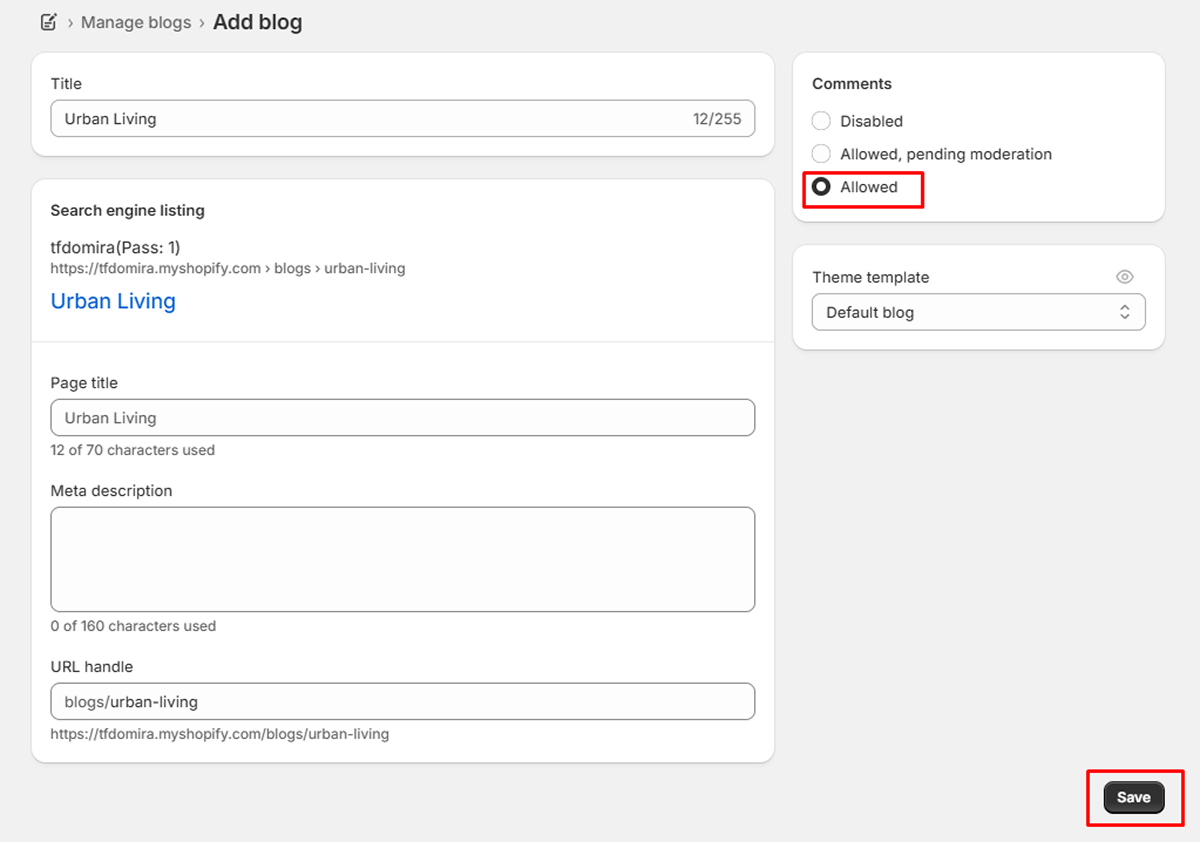Click the Meta description label
The width and height of the screenshot is (1200, 842).
pyautogui.click(x=112, y=491)
